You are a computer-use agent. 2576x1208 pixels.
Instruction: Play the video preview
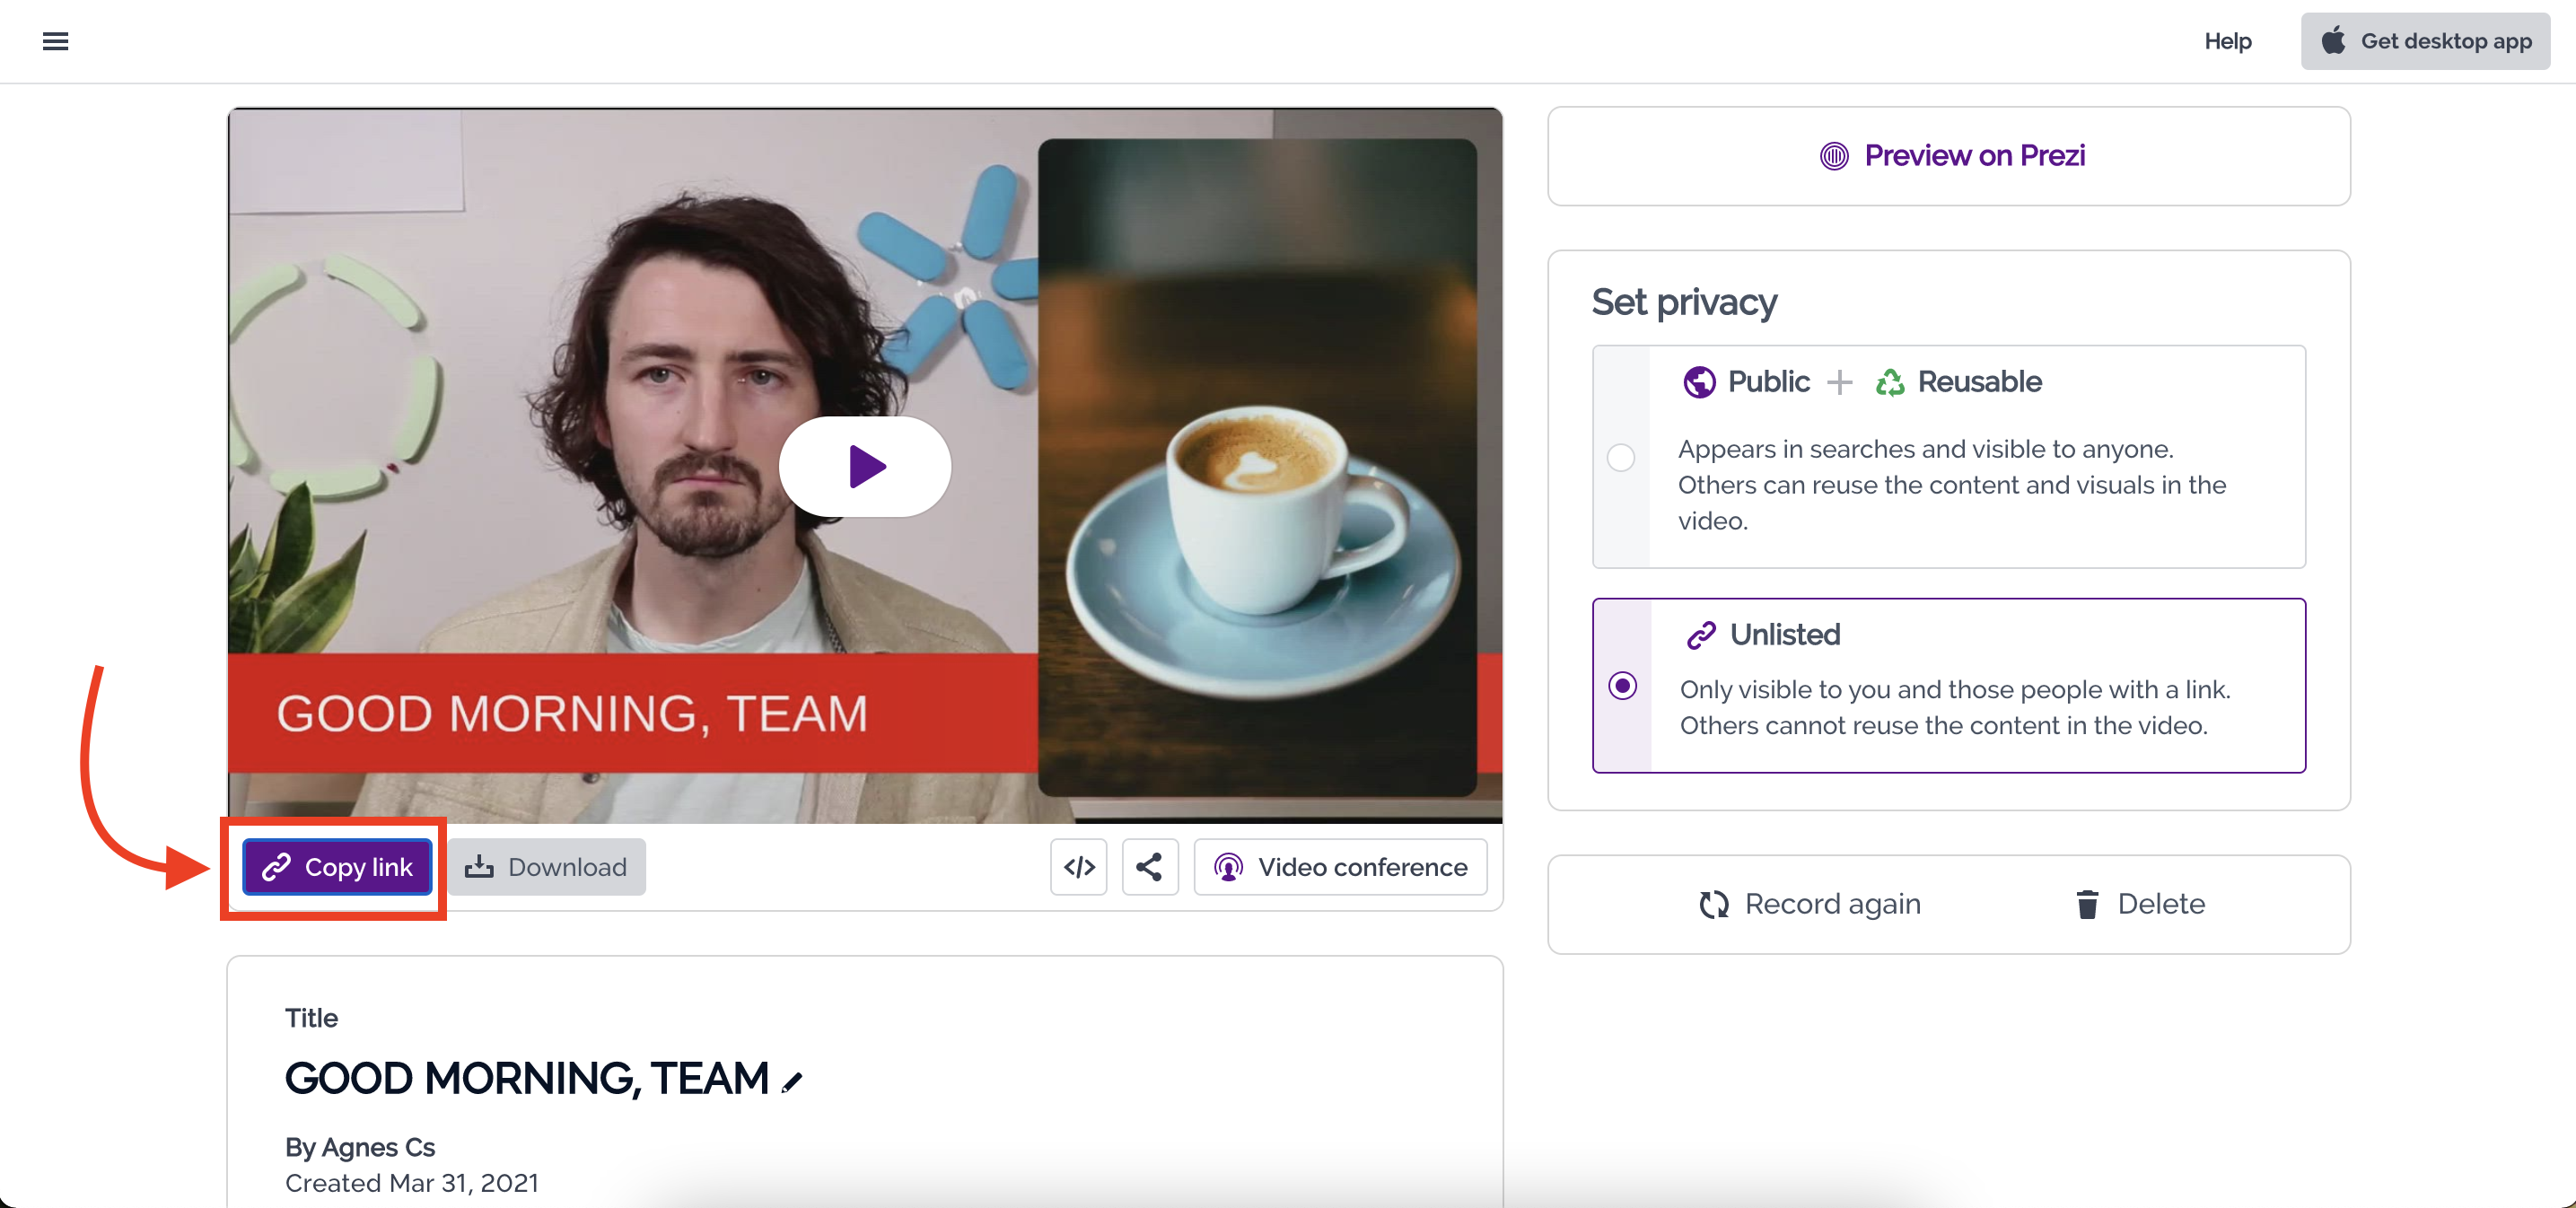[865, 467]
